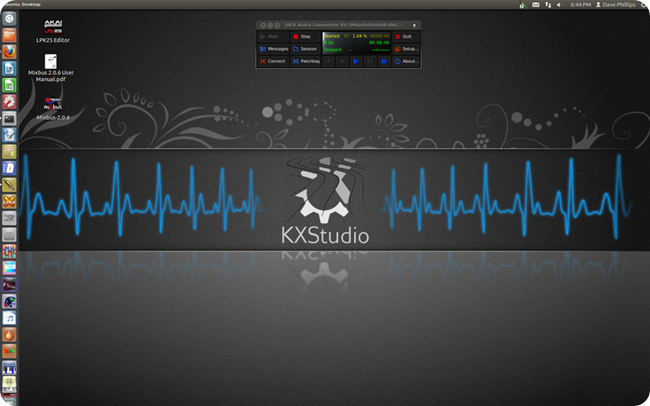The width and height of the screenshot is (650, 406).
Task: Rewind JACK transport to start
Action: click(328, 61)
